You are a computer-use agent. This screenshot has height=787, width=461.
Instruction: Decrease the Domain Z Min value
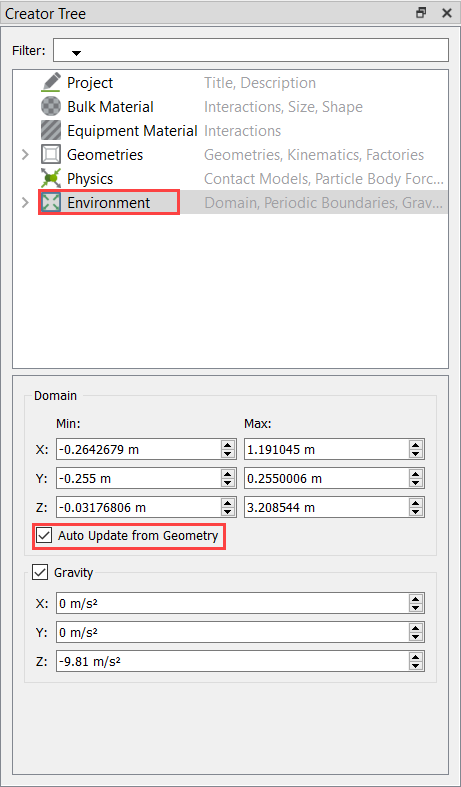click(228, 512)
